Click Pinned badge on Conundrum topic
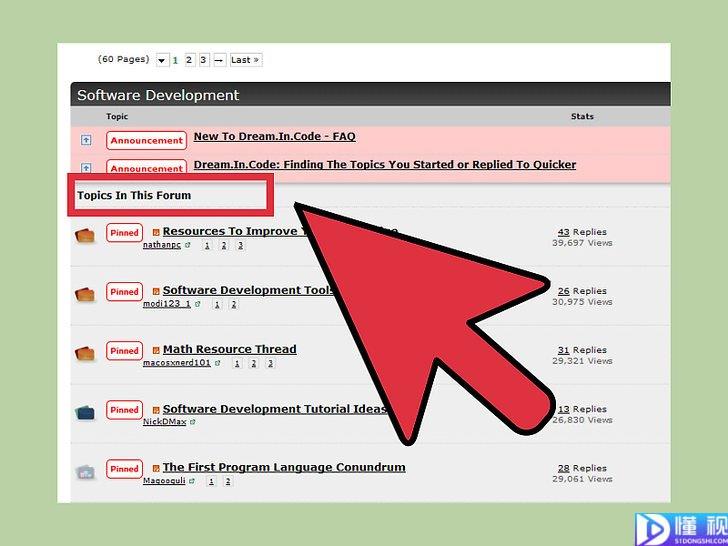 tap(124, 468)
